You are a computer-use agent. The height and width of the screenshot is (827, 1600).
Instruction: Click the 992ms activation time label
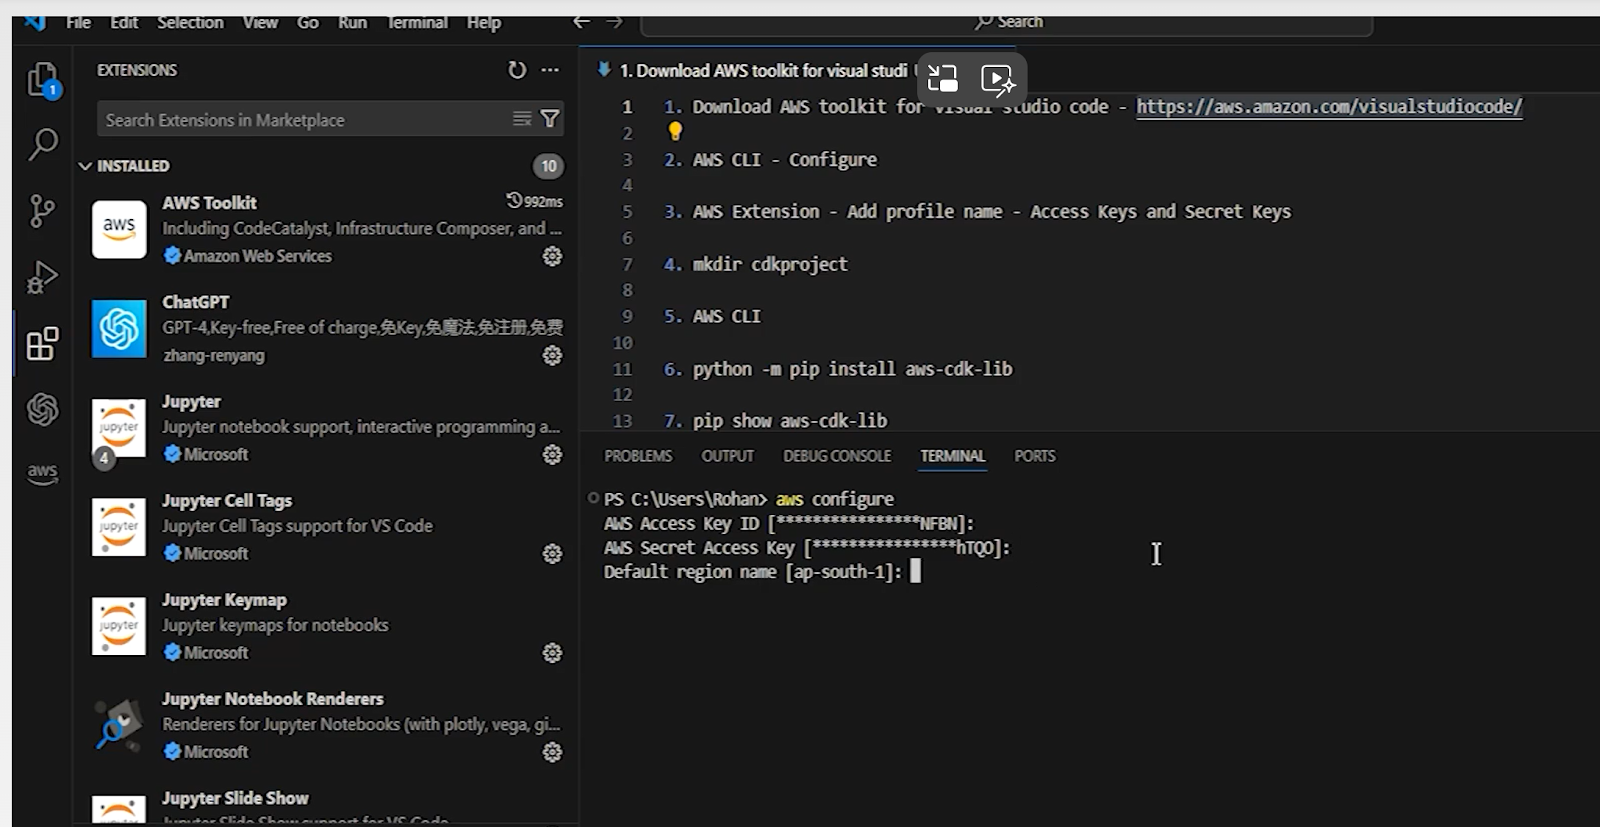coord(534,201)
